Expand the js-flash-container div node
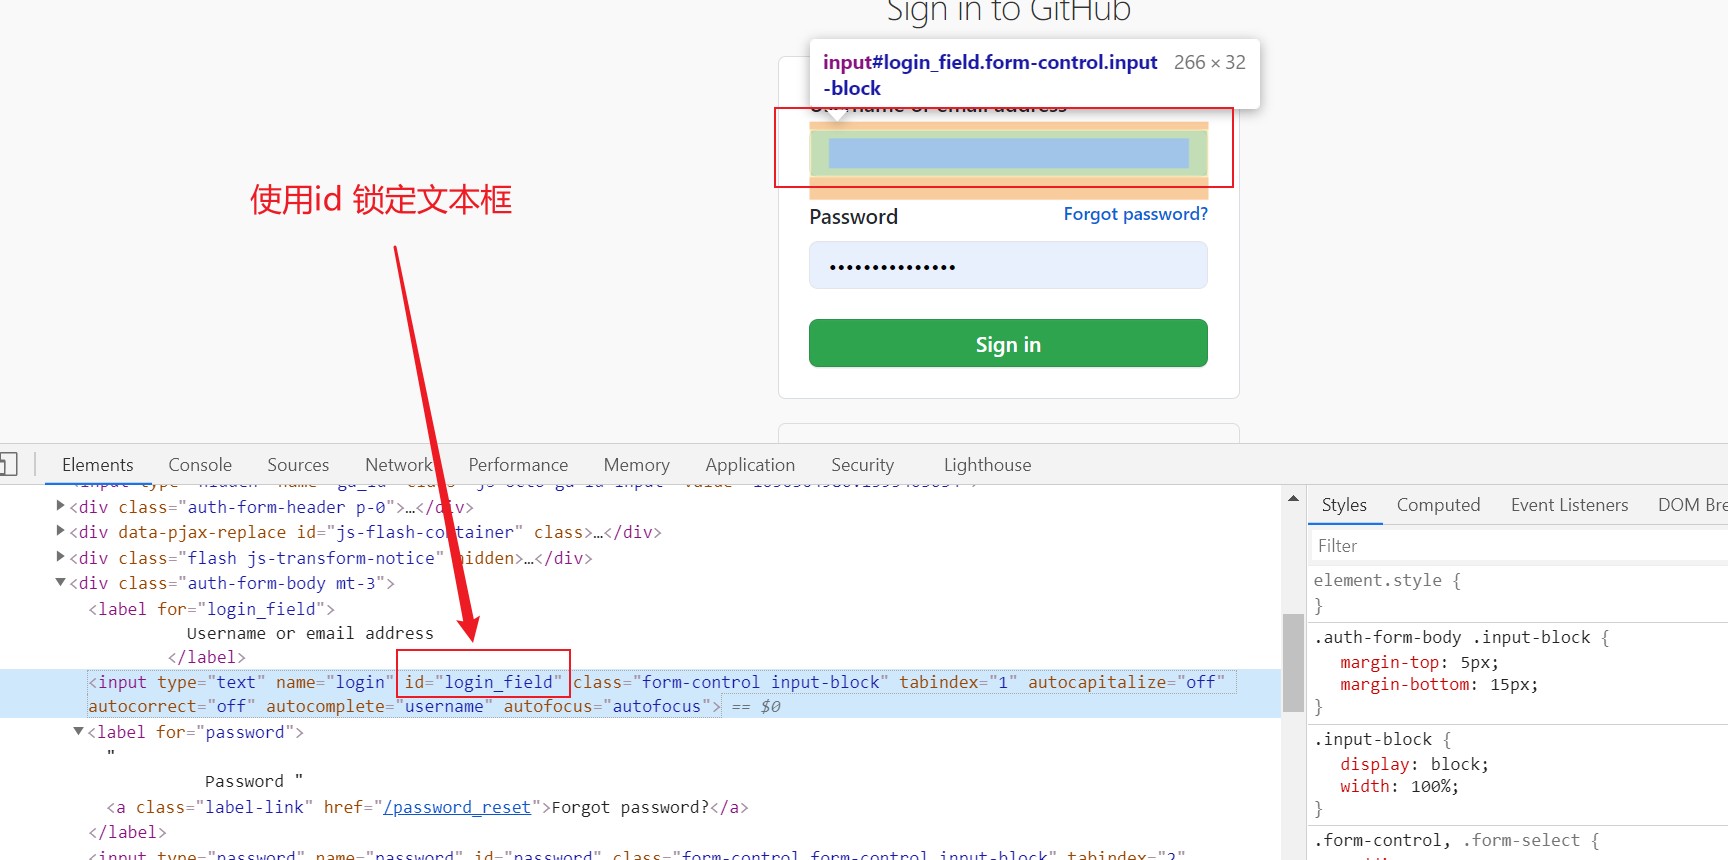This screenshot has width=1728, height=860. (61, 531)
